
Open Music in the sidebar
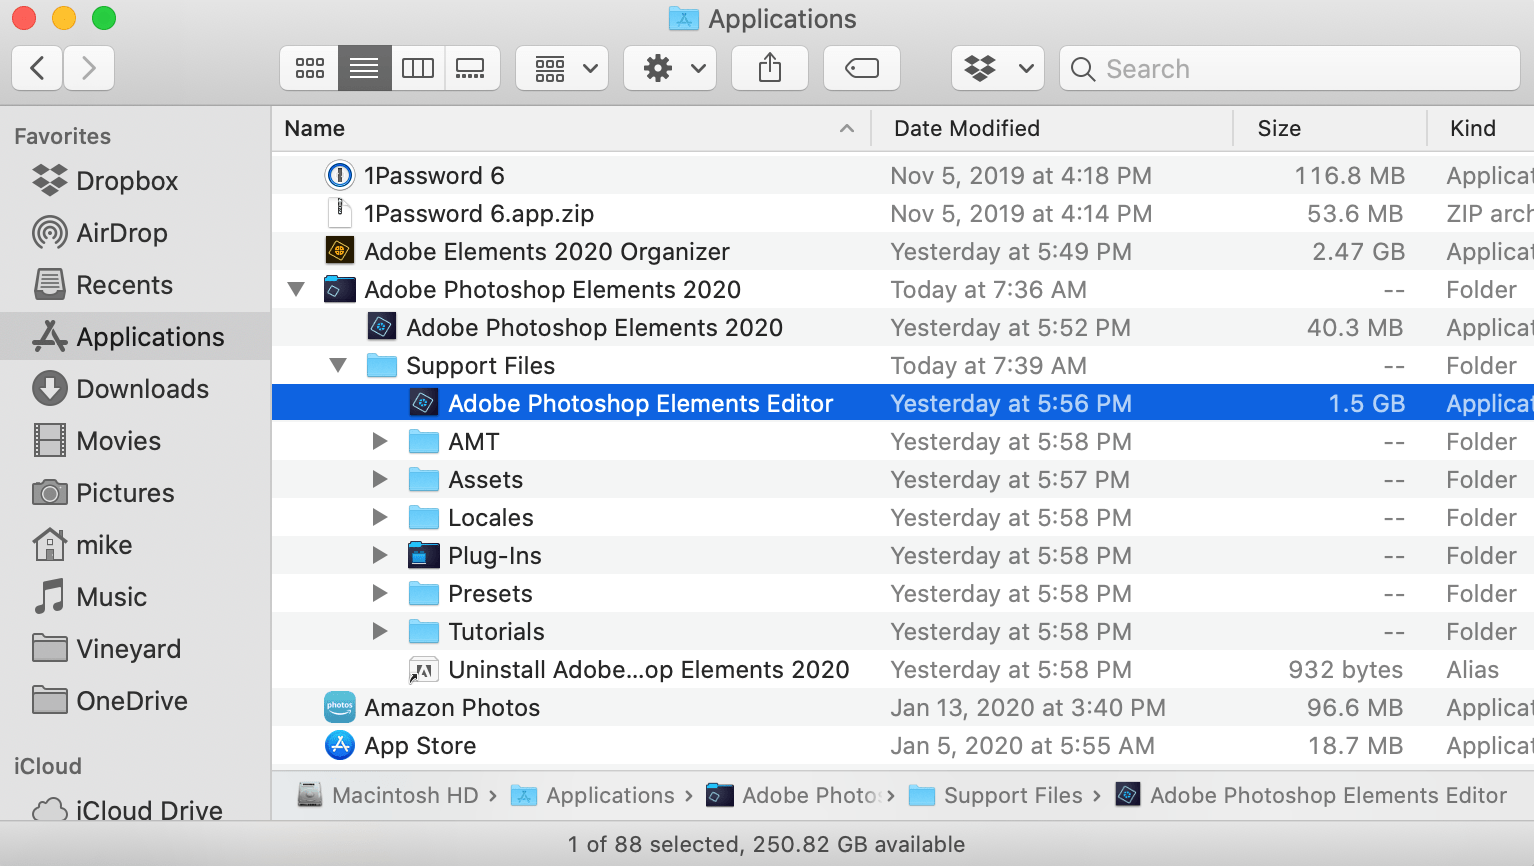(x=136, y=597)
